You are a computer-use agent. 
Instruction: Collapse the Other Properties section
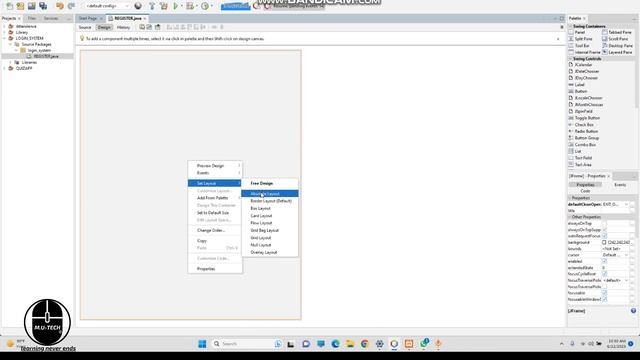coord(570,217)
